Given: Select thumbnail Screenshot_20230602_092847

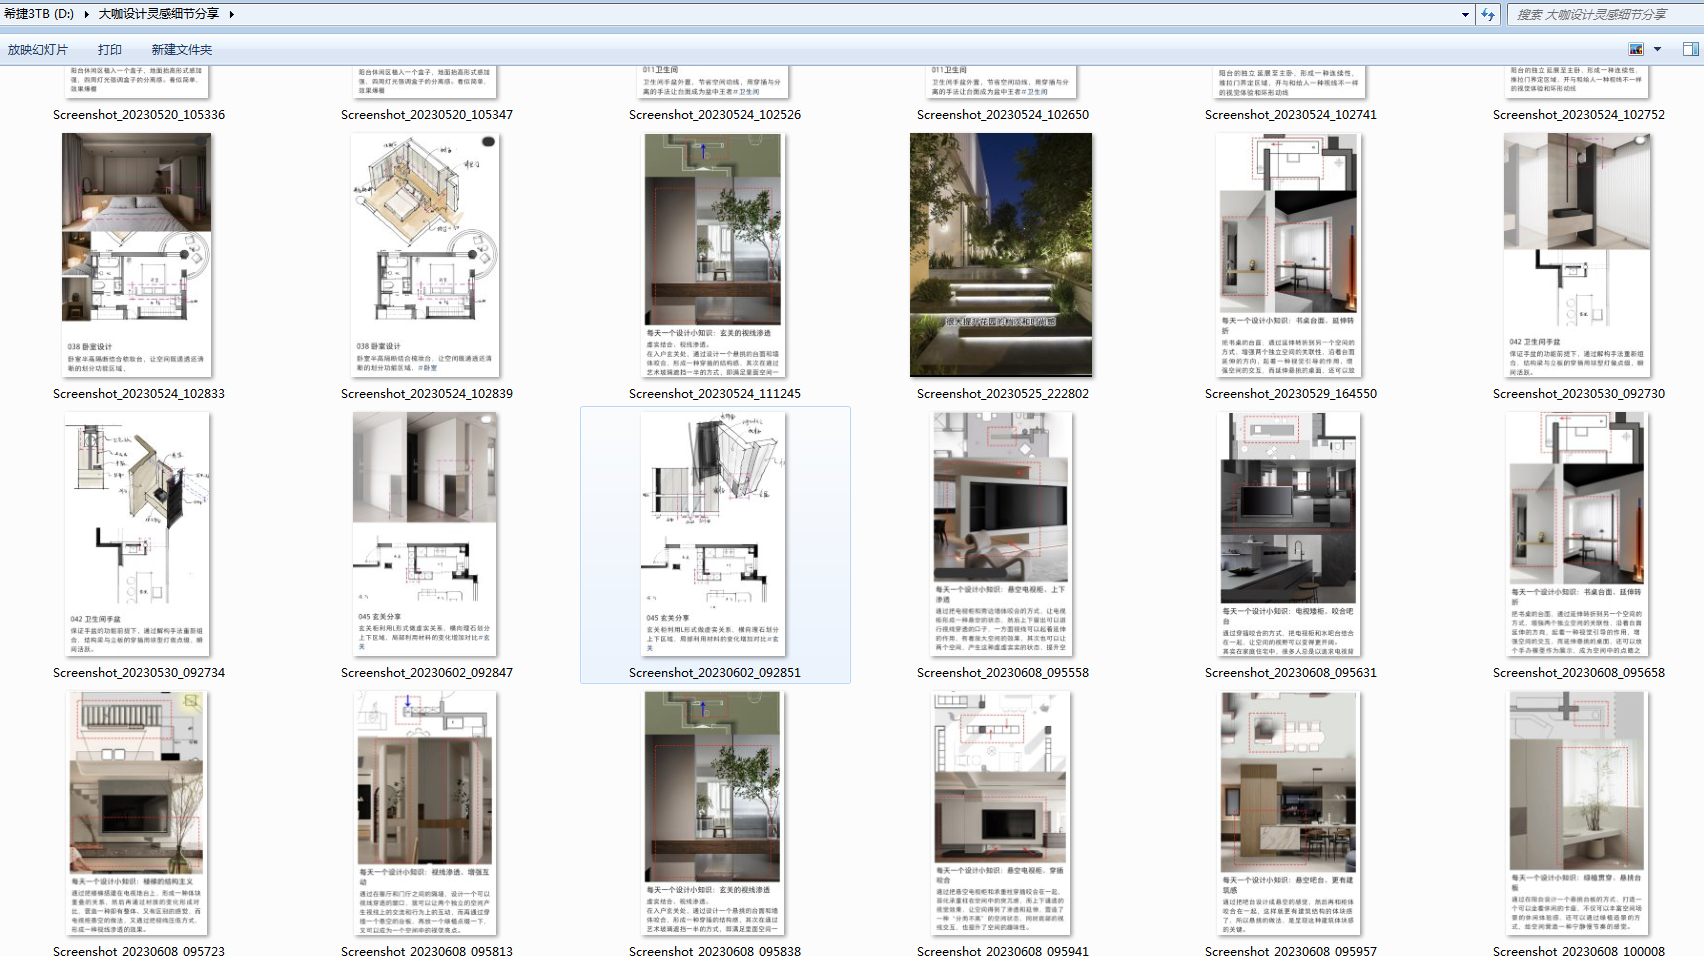Looking at the screenshot, I should pos(425,535).
